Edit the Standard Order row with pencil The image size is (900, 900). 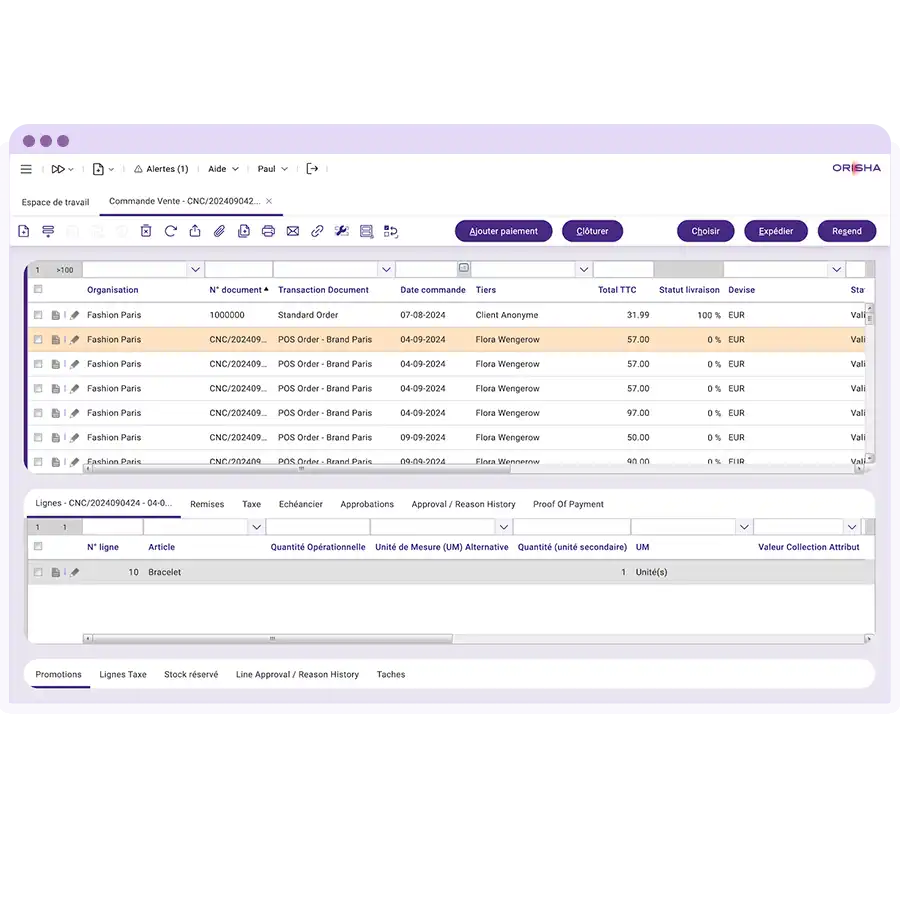point(75,315)
